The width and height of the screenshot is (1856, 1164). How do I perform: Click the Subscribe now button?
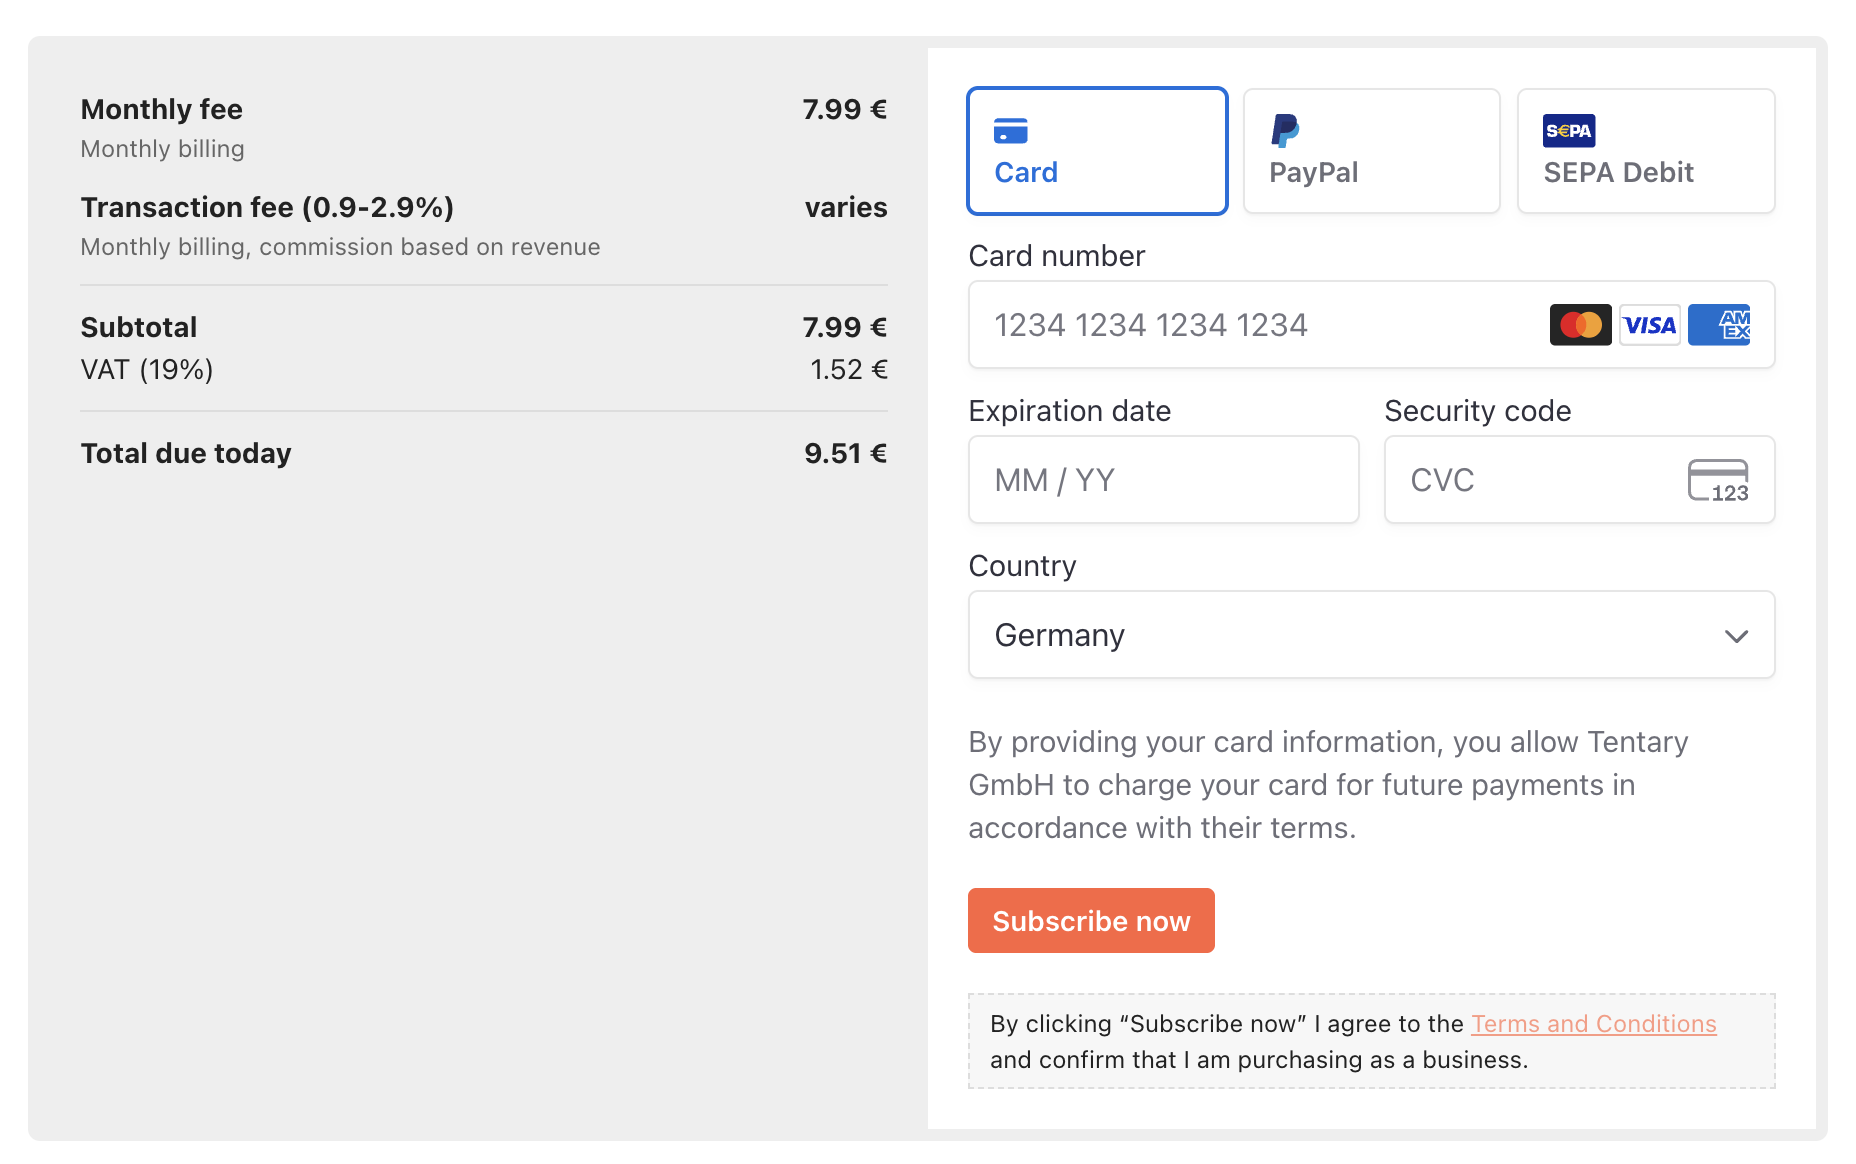click(x=1091, y=921)
